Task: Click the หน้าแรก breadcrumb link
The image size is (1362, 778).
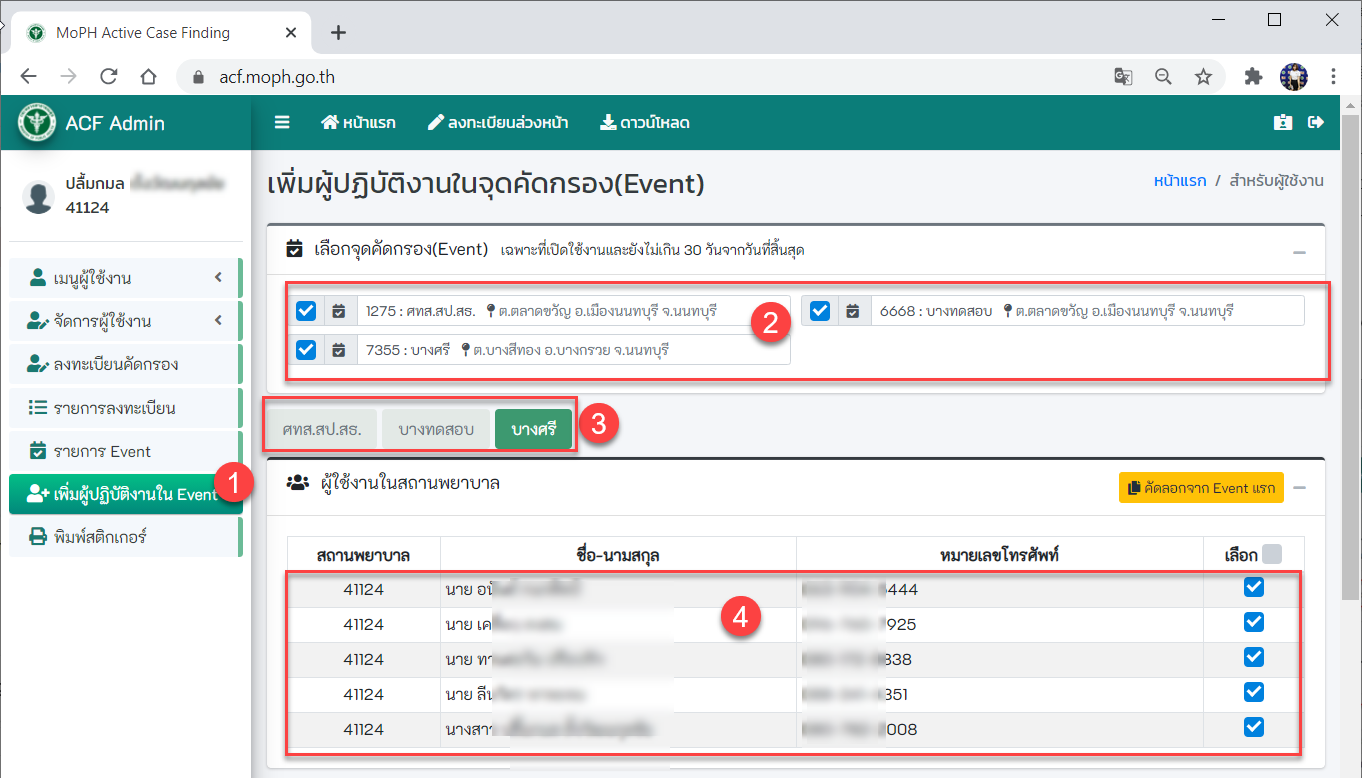Action: click(x=1179, y=181)
